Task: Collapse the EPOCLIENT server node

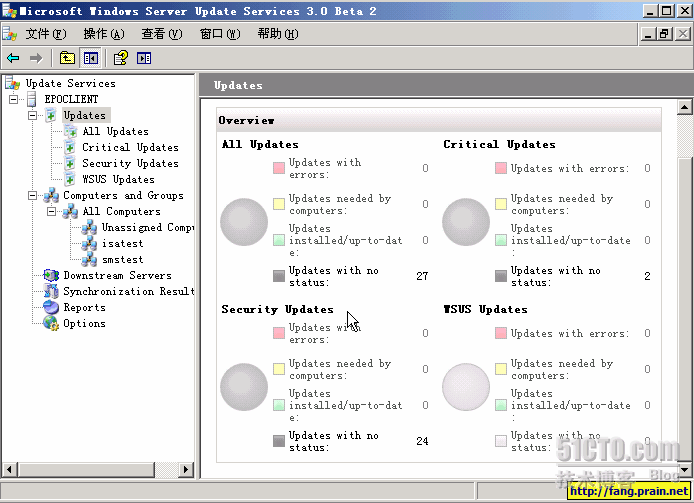Action: tap(14, 99)
